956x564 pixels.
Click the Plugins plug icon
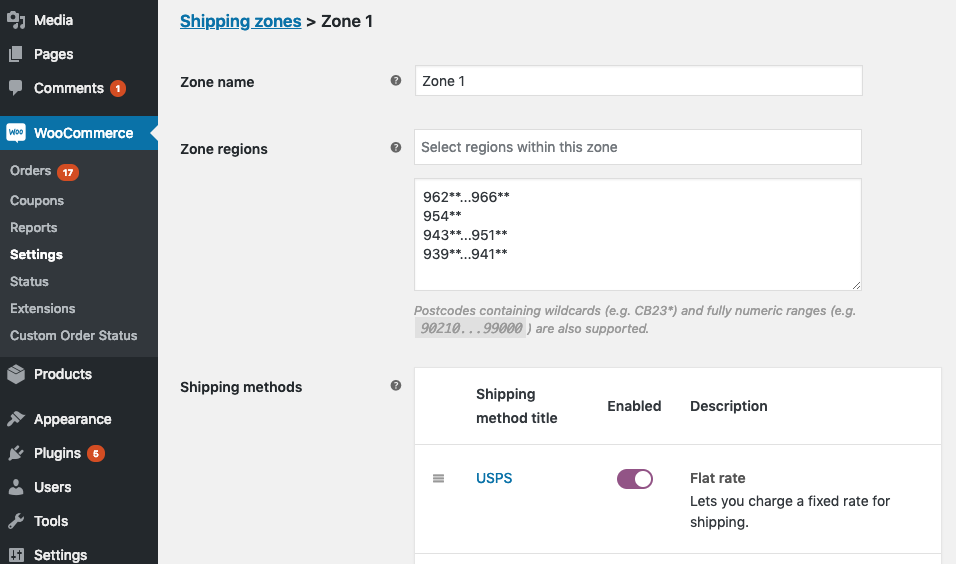click(x=16, y=453)
